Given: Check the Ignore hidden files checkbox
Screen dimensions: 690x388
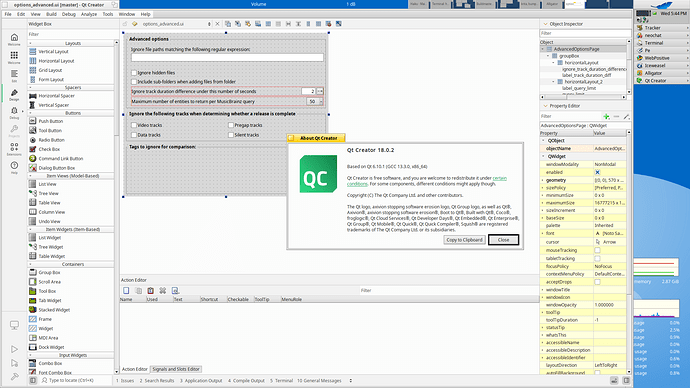Looking at the screenshot, I should [134, 73].
